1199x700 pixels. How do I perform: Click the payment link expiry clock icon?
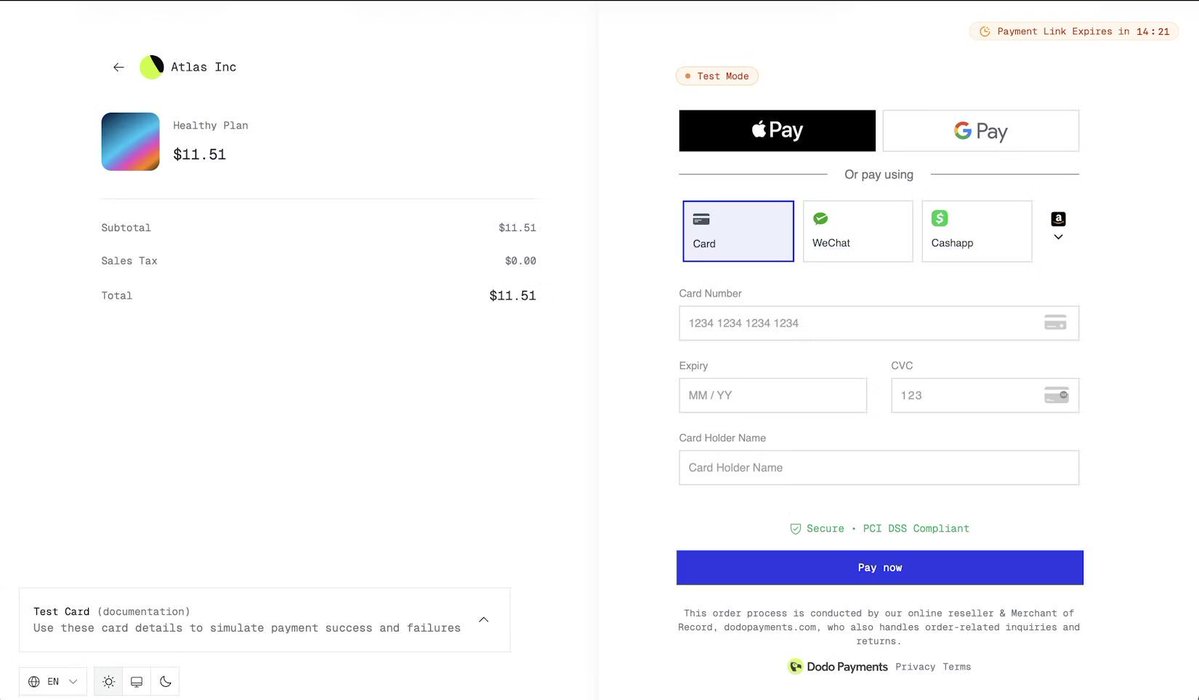point(985,31)
